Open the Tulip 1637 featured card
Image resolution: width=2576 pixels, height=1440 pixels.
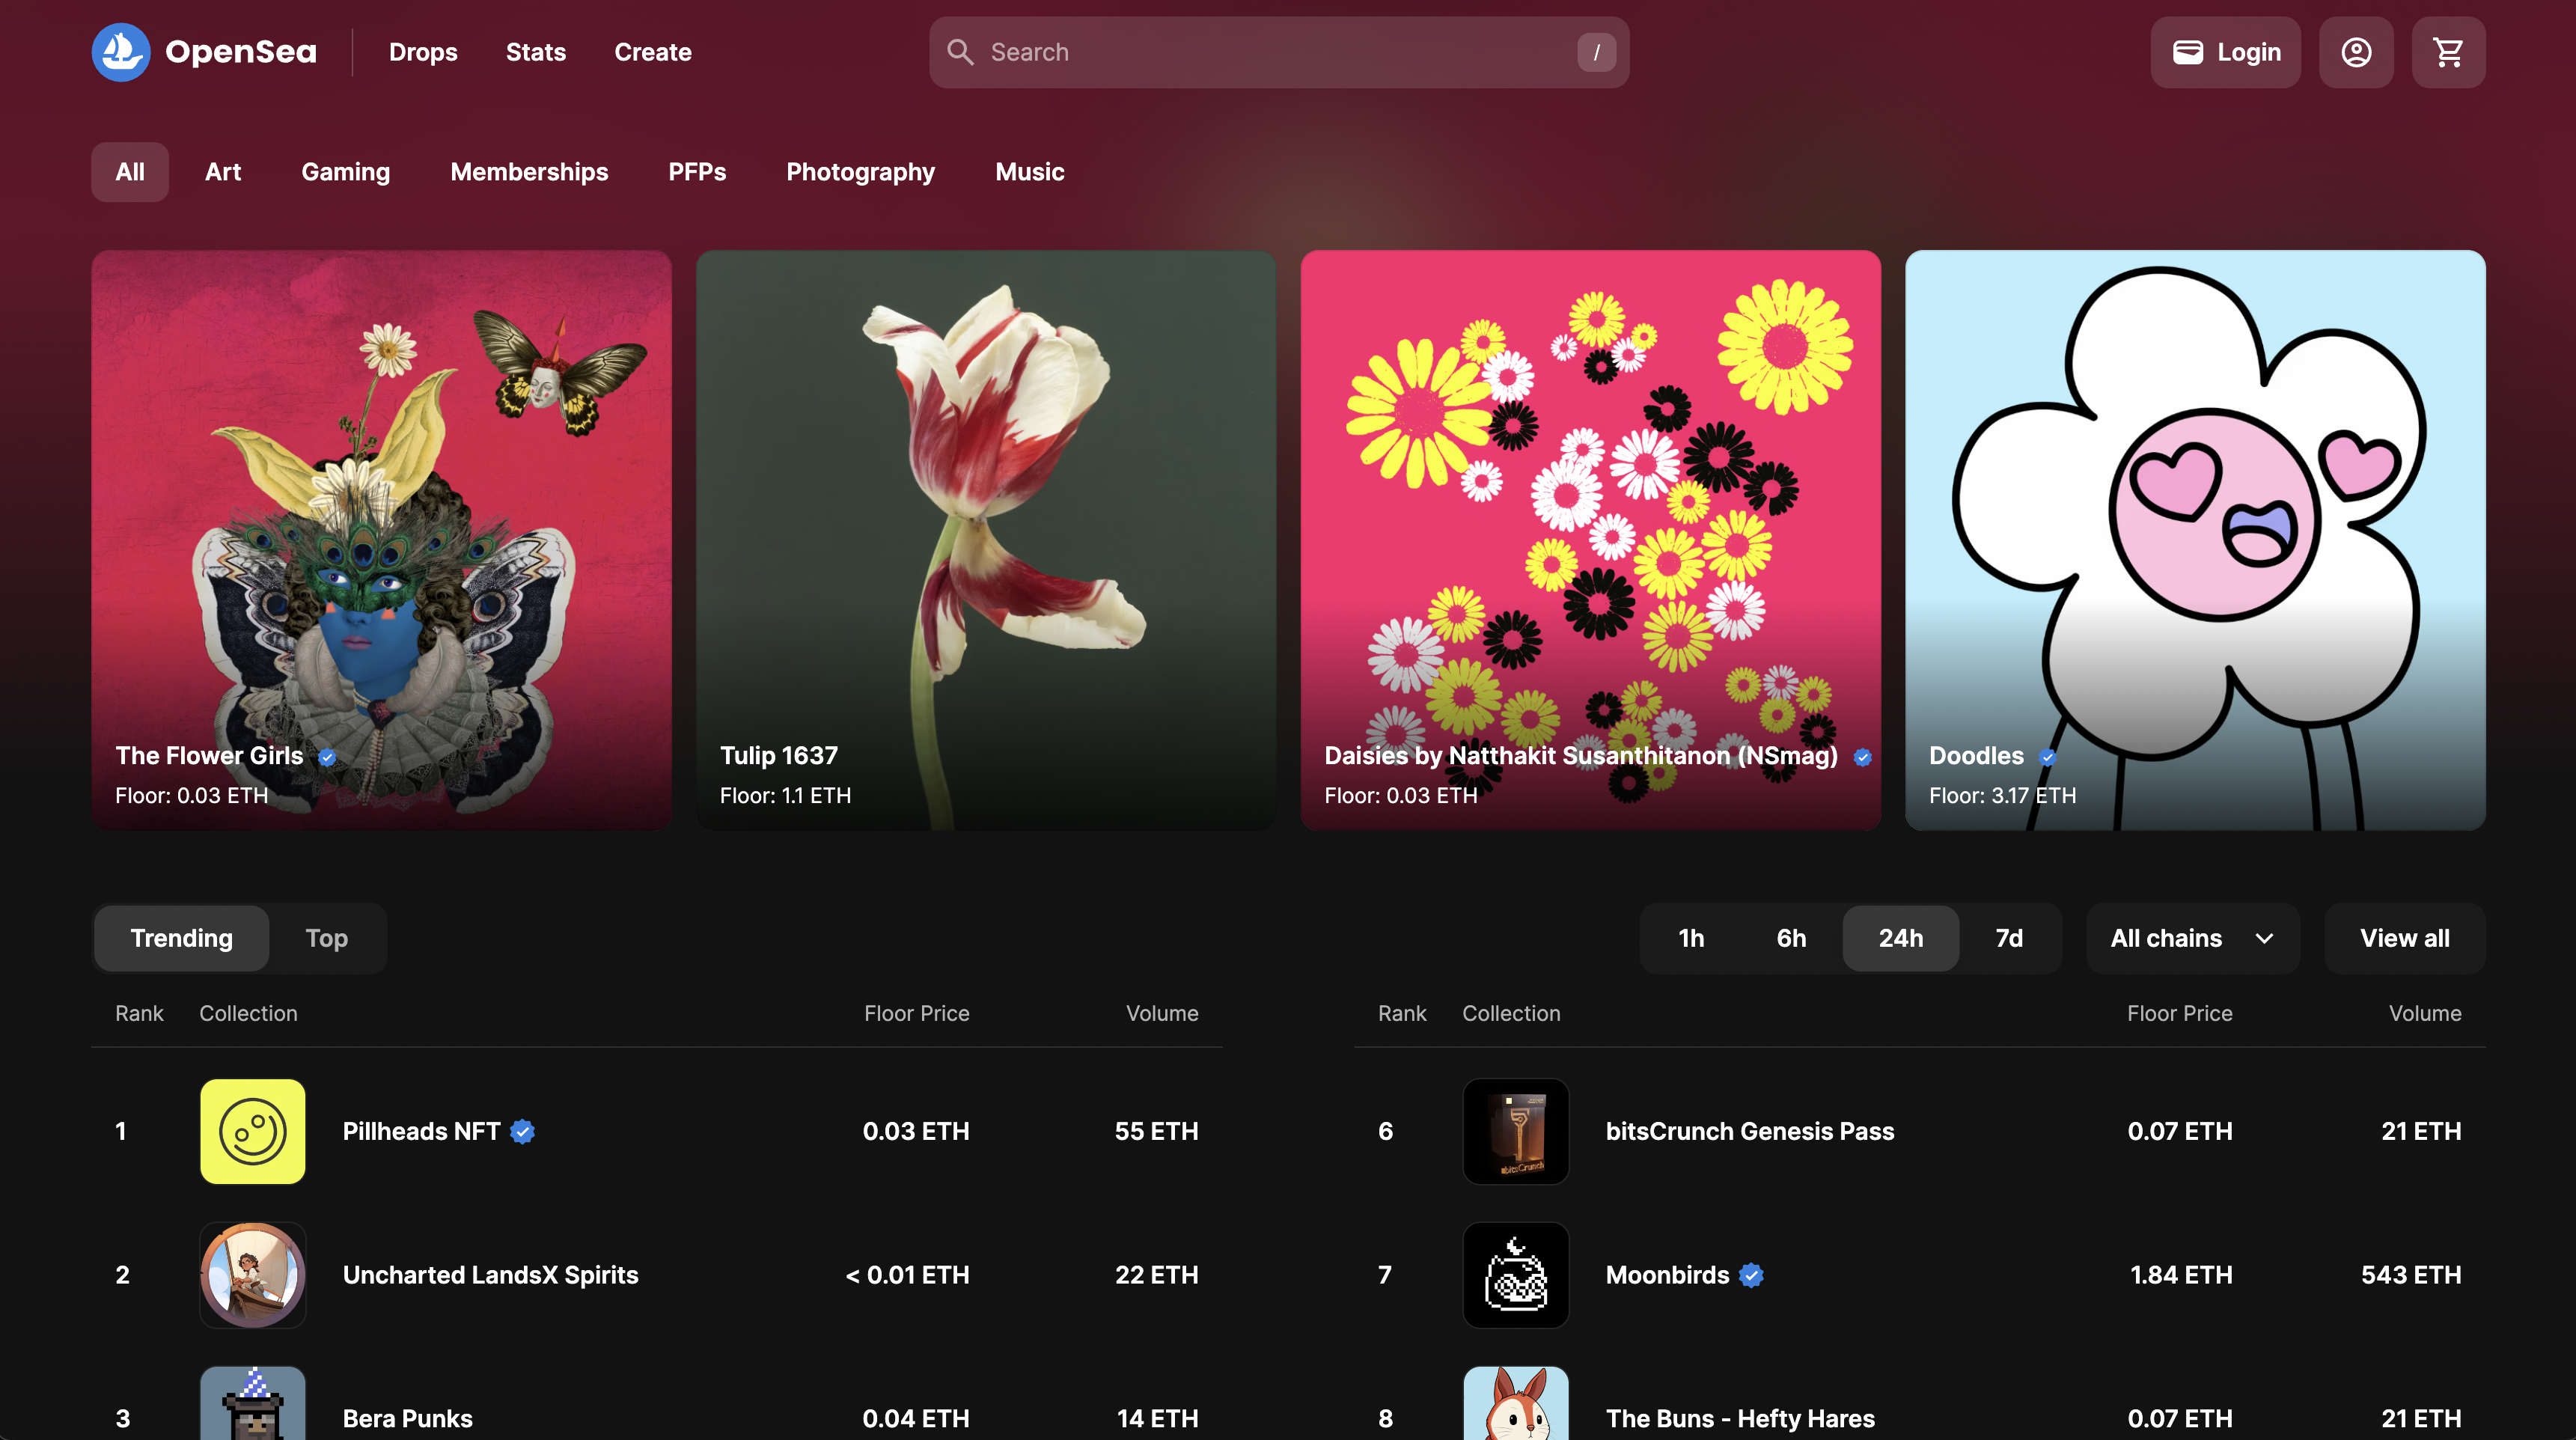coord(985,540)
